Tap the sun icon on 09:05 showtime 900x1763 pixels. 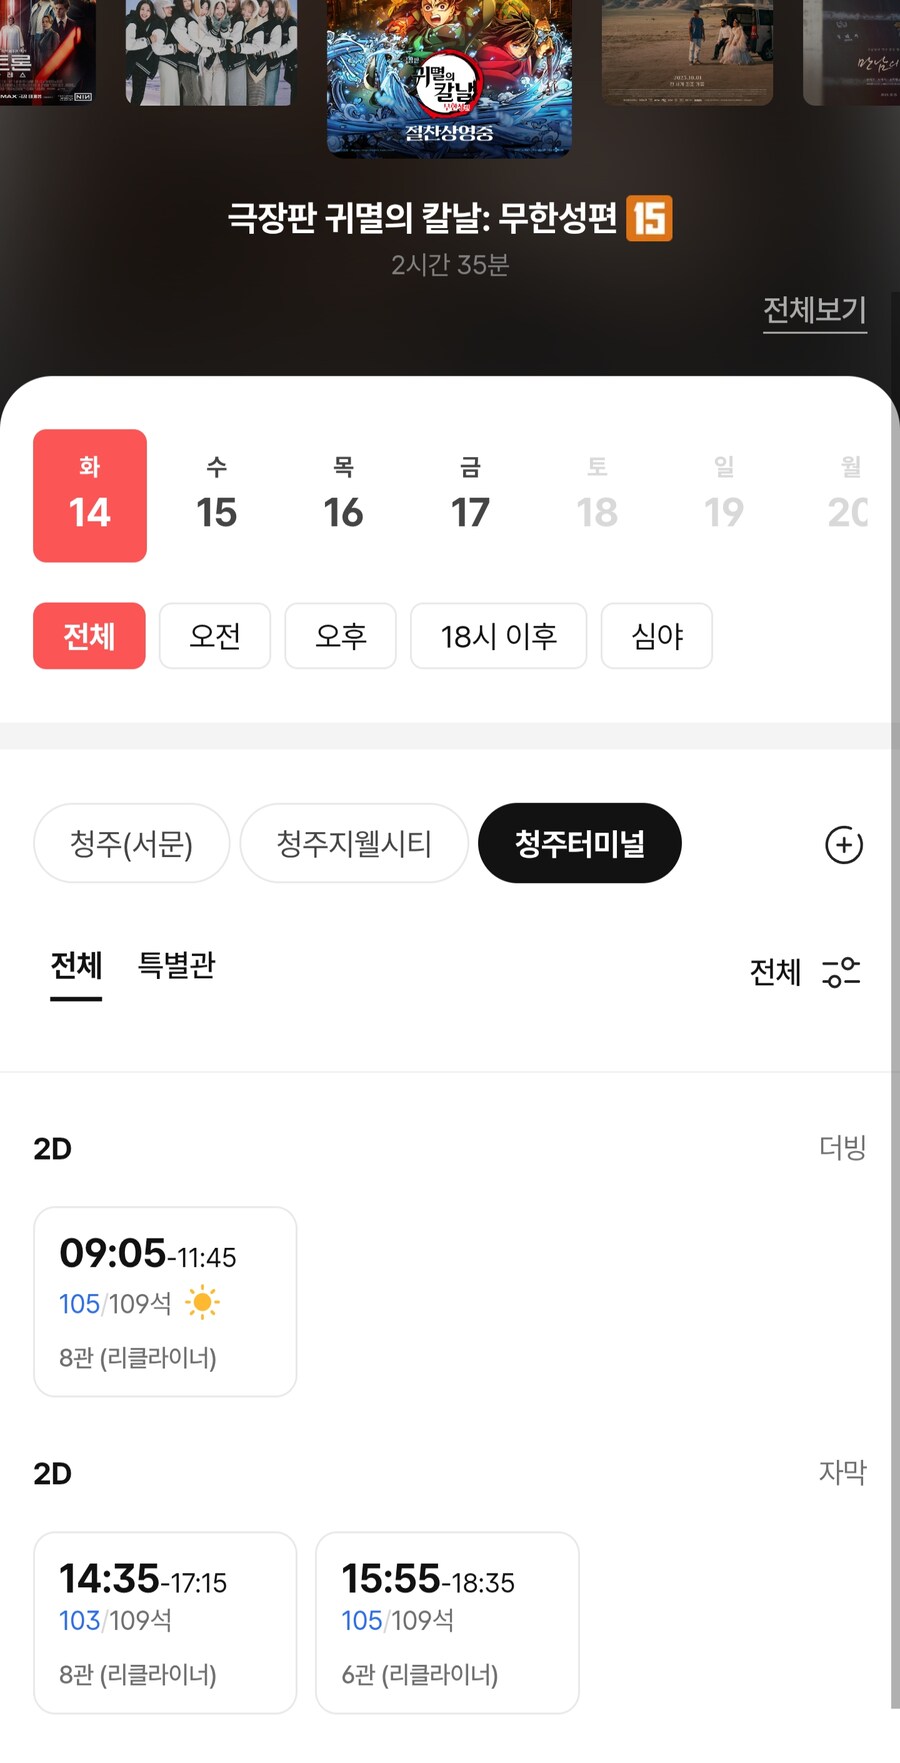202,1302
